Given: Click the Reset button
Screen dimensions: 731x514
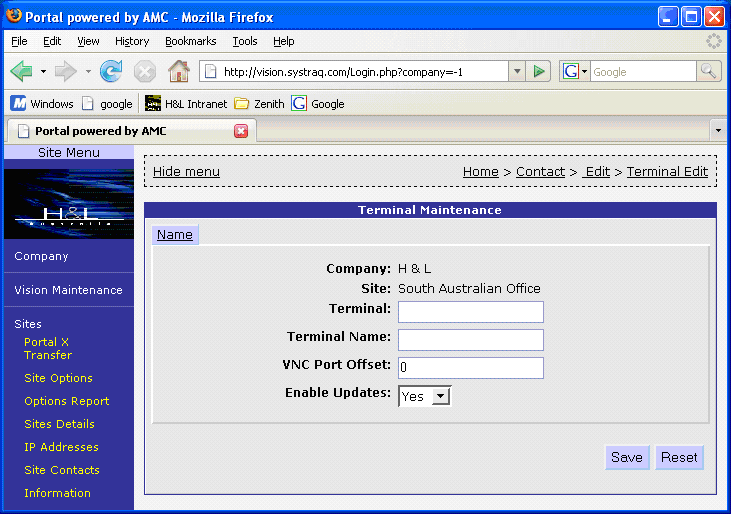Looking at the screenshot, I should tap(679, 457).
